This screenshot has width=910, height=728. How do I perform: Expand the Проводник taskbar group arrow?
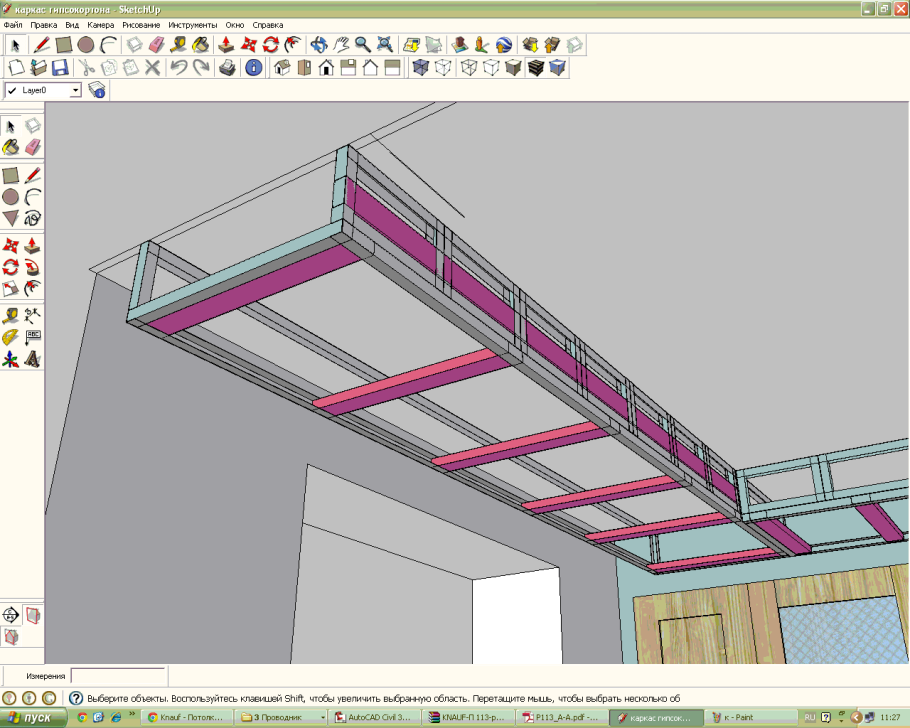pos(322,718)
